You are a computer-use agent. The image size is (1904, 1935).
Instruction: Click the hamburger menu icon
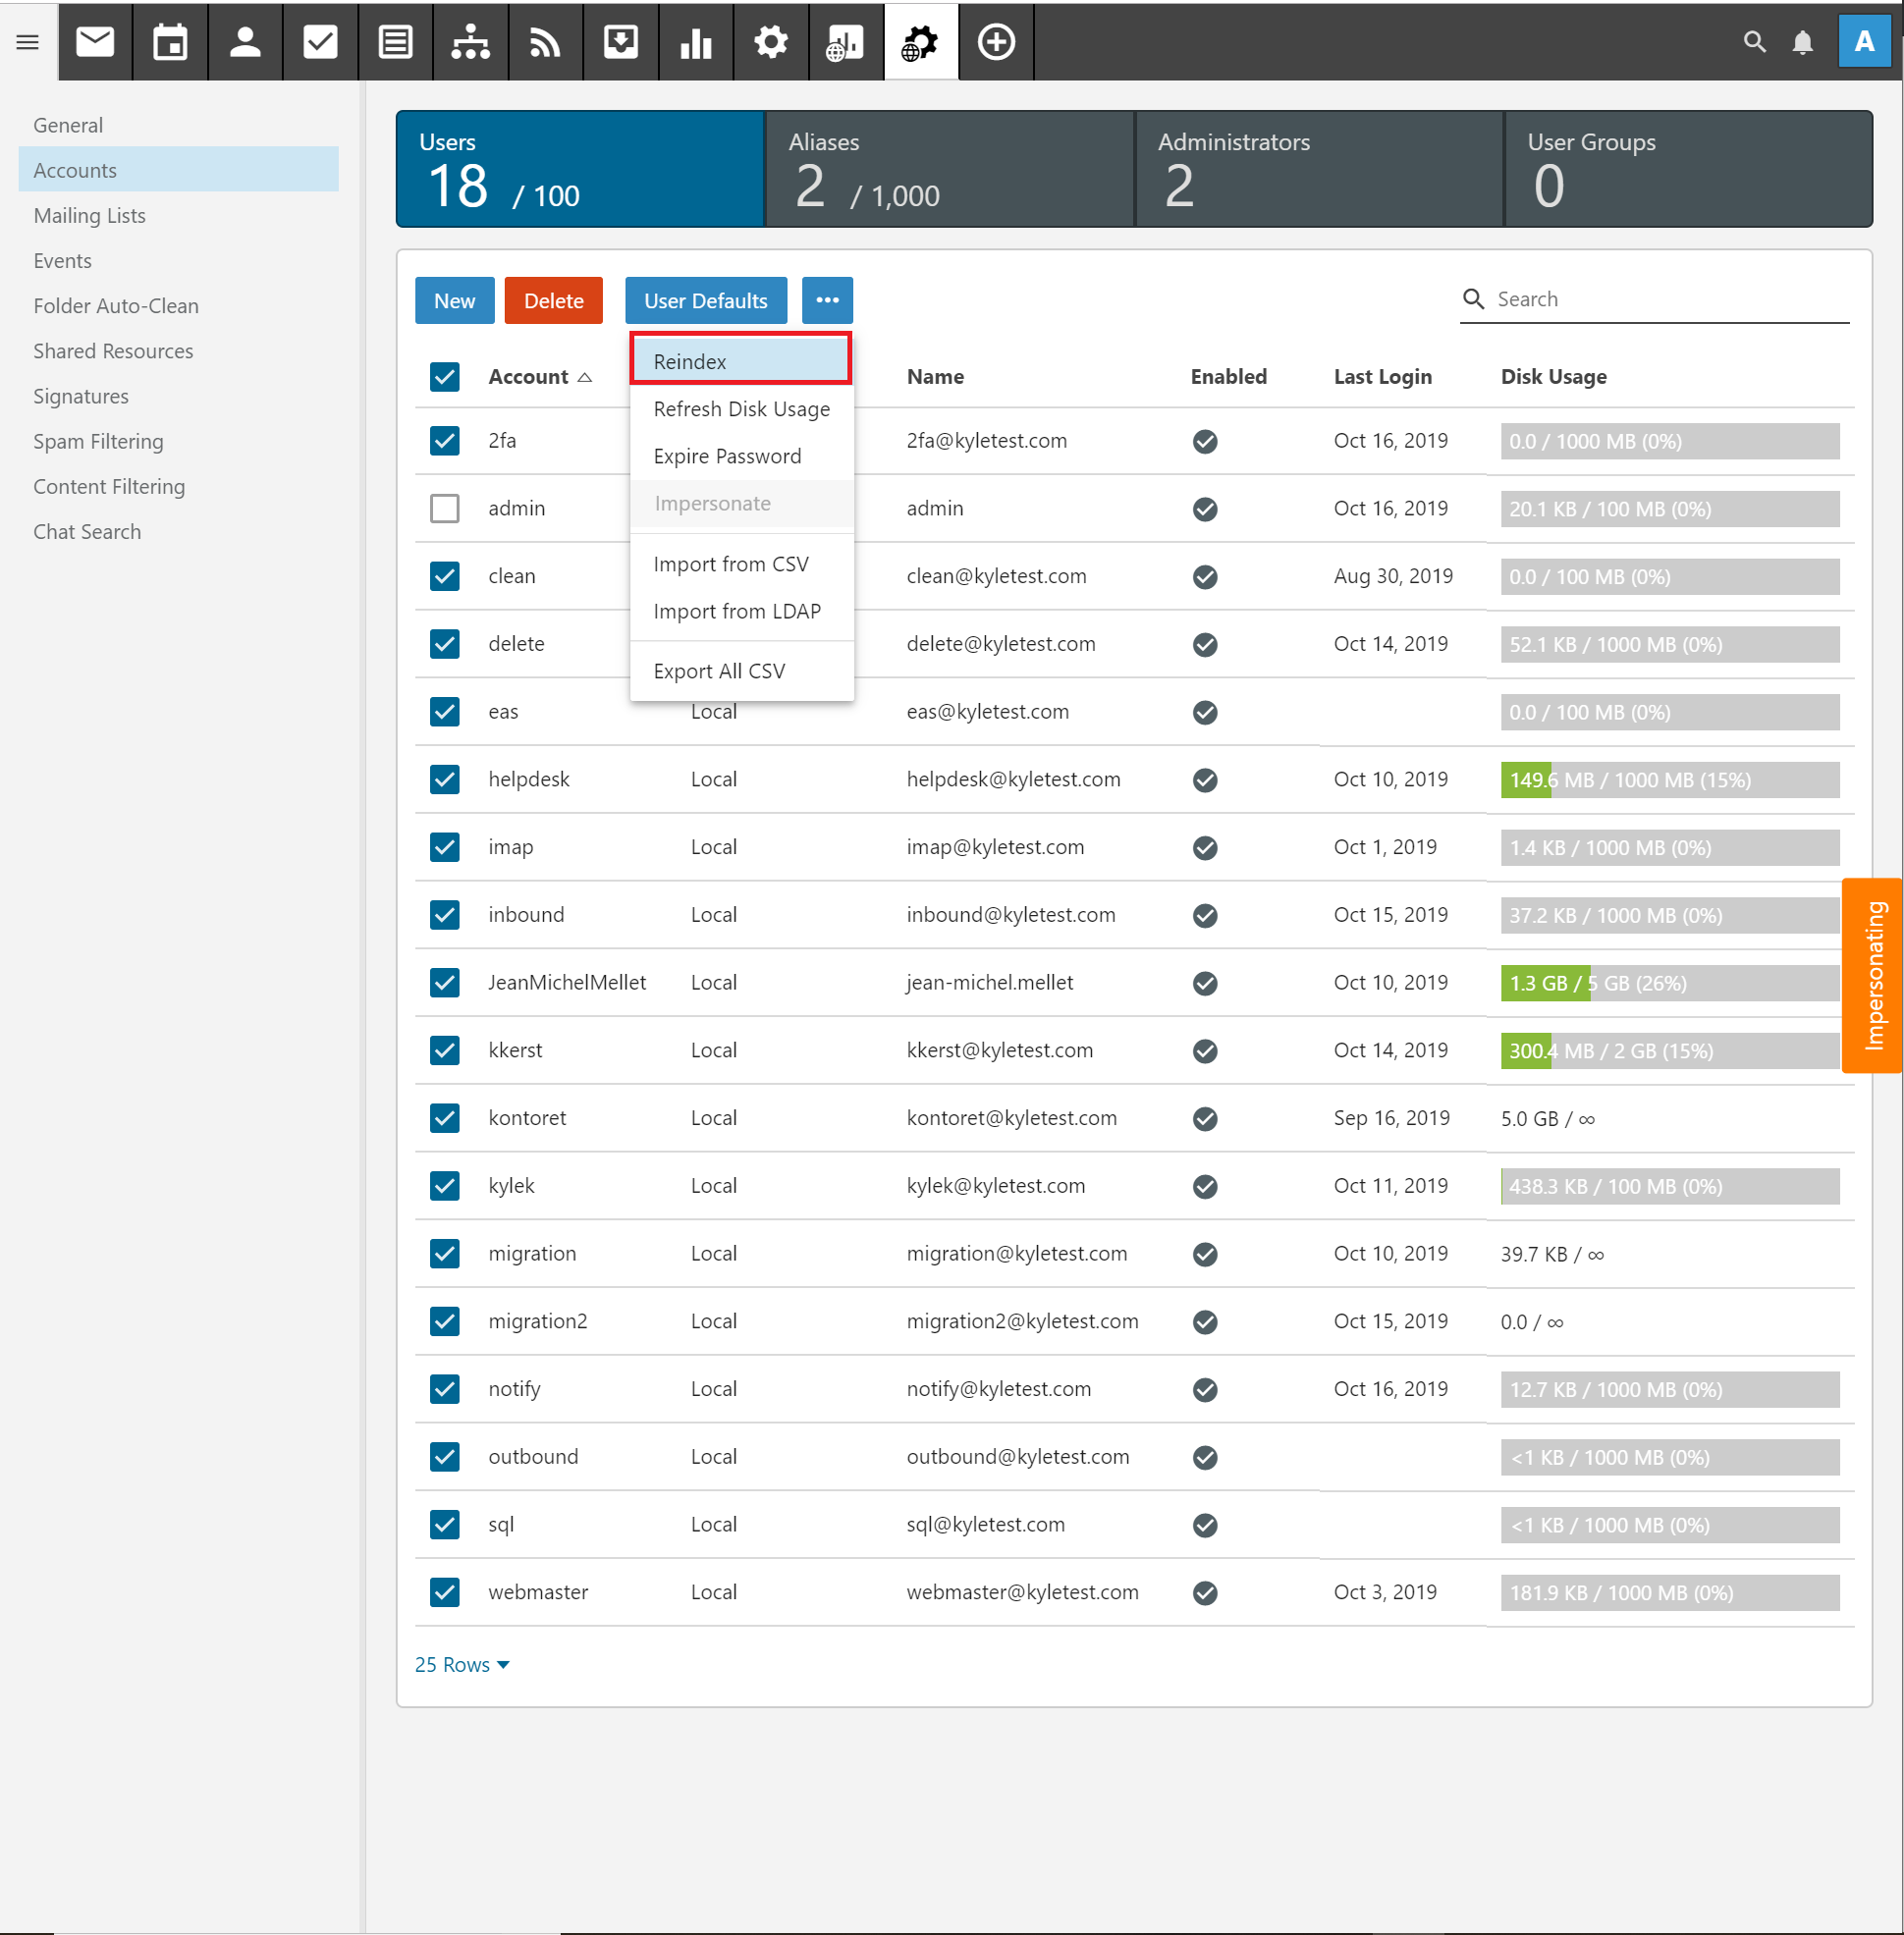[28, 42]
